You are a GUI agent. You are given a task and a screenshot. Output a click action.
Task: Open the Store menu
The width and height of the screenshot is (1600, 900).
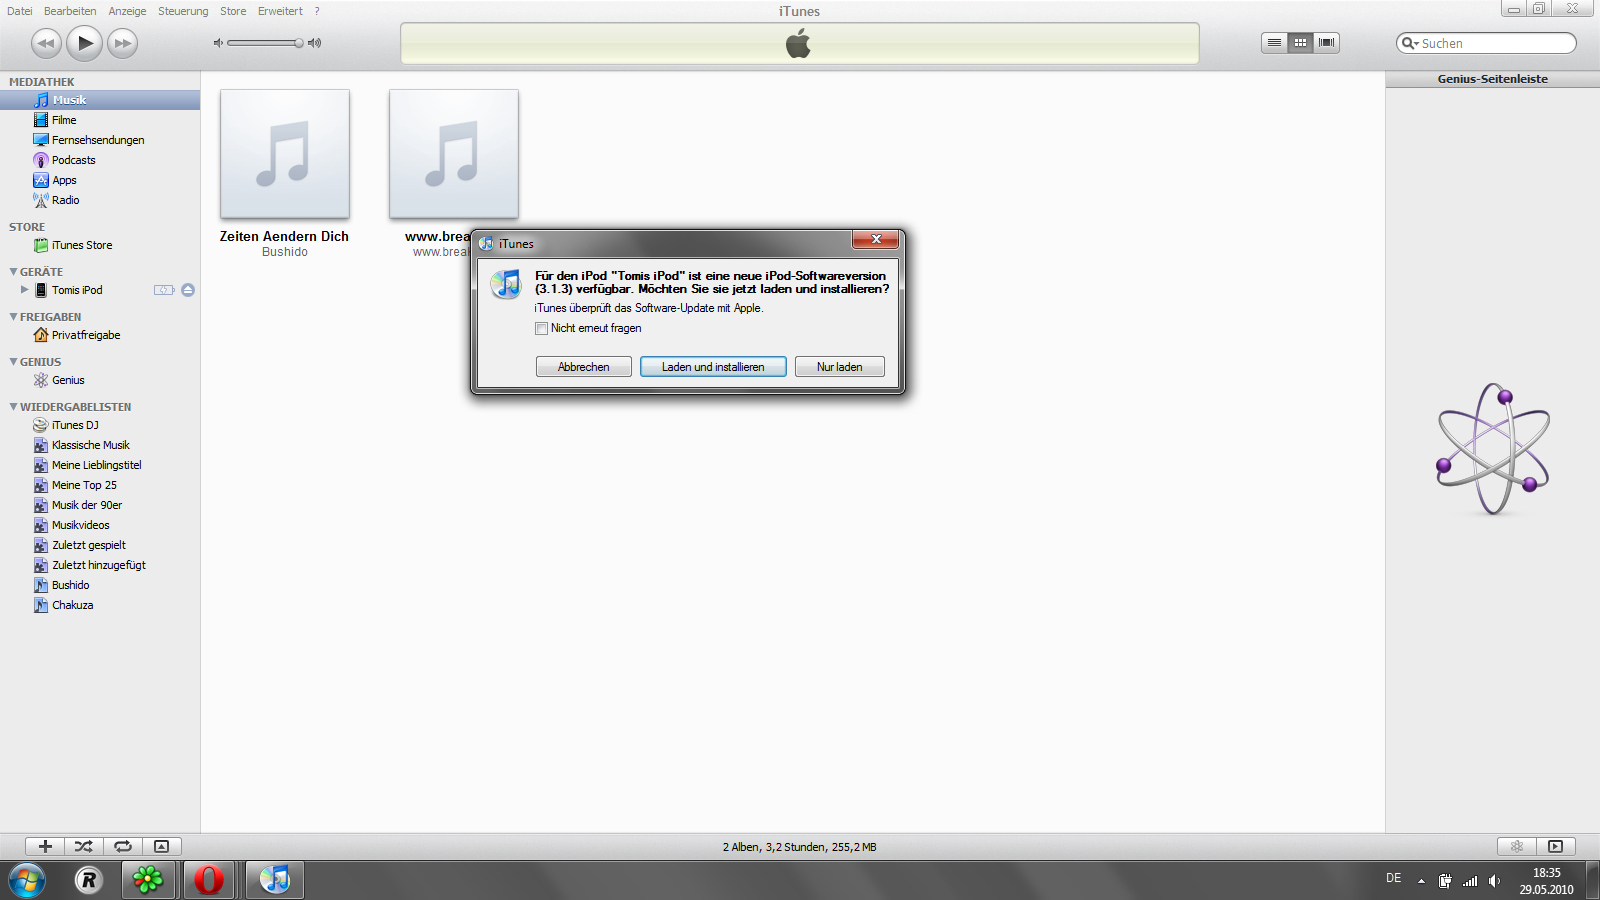tap(233, 11)
